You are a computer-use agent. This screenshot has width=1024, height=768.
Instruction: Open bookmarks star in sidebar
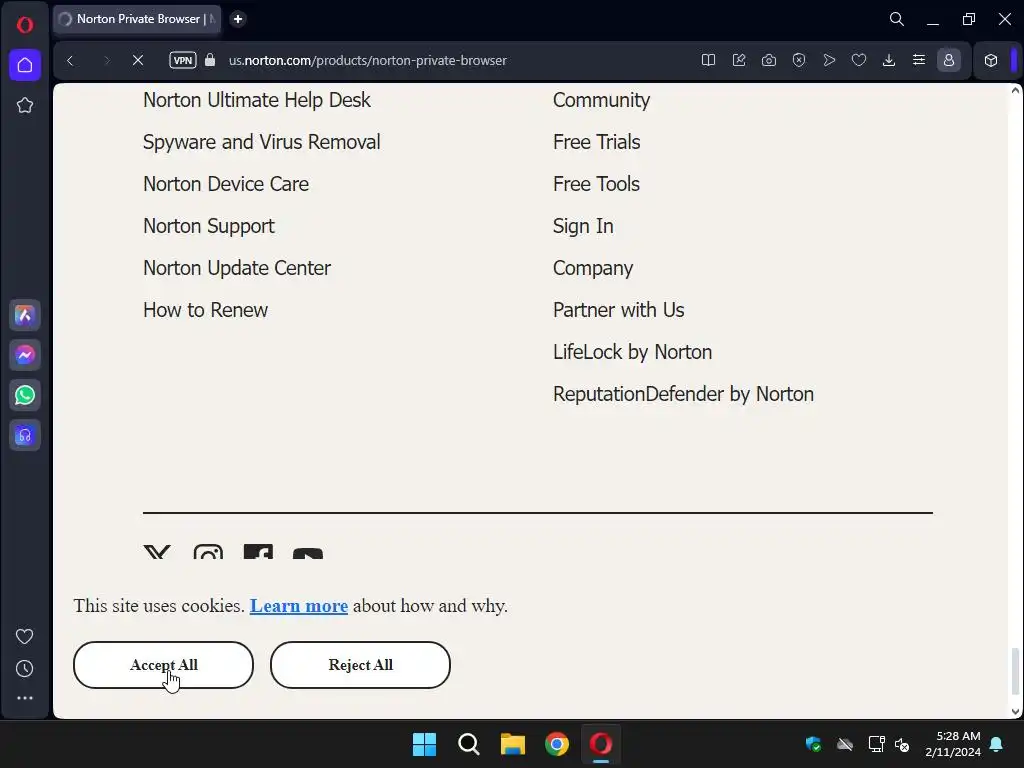point(25,105)
